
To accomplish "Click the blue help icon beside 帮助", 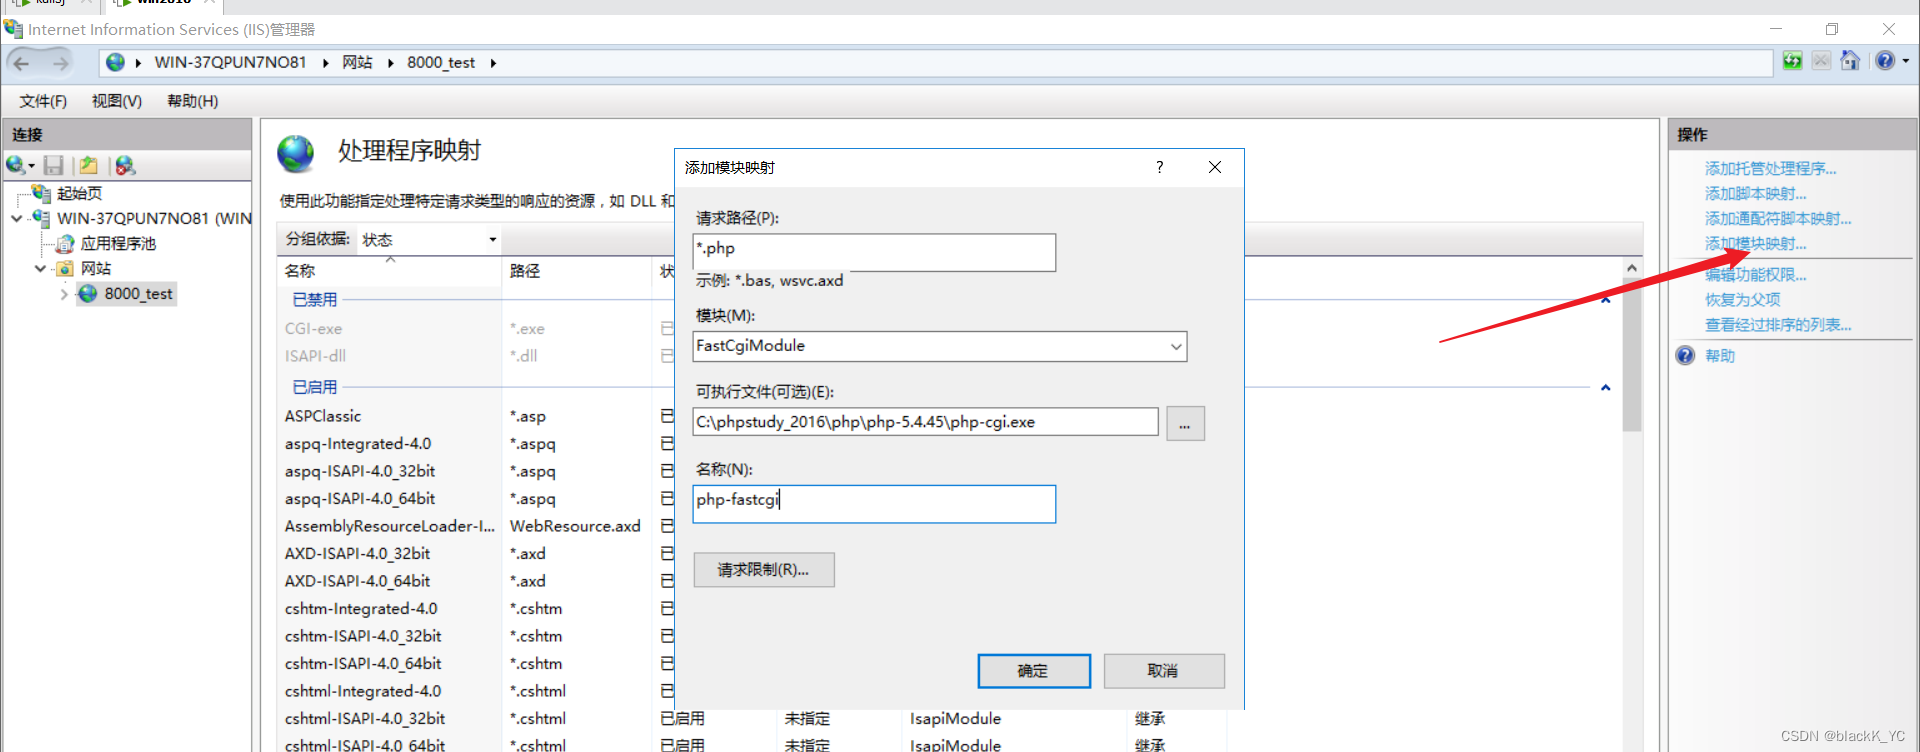I will [1685, 355].
